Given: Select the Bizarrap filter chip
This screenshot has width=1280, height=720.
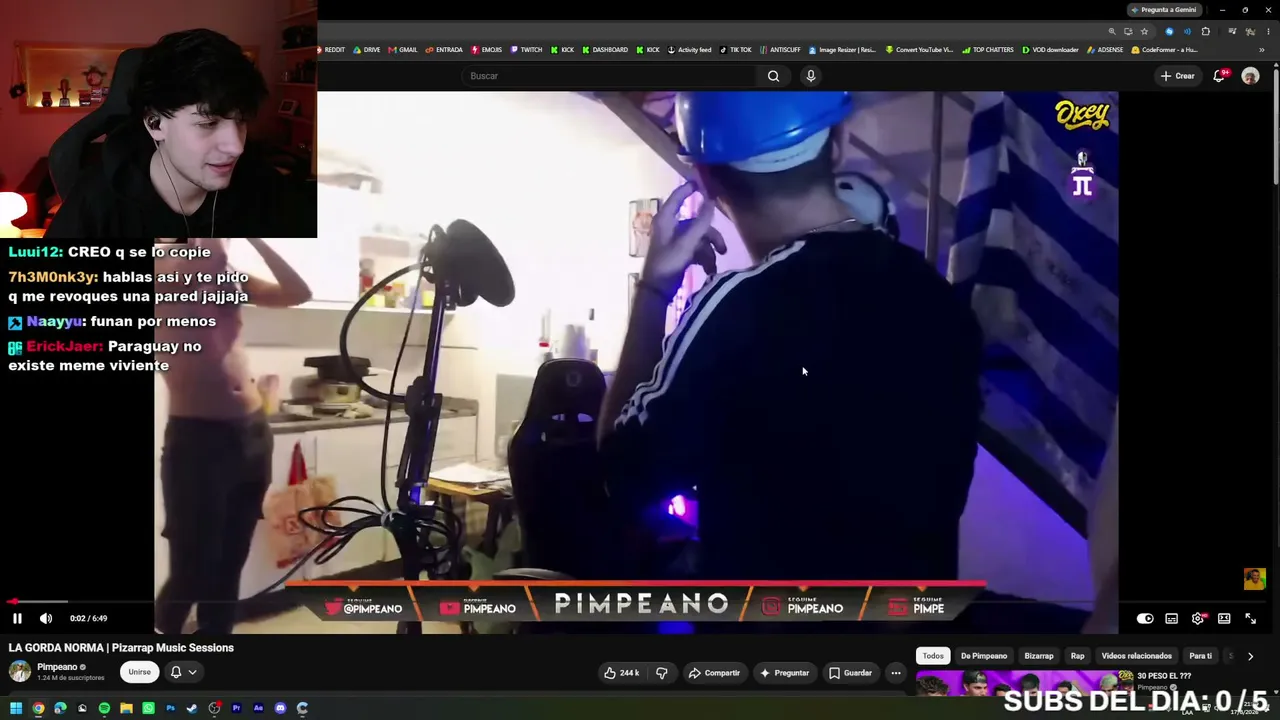Looking at the screenshot, I should coord(1038,656).
